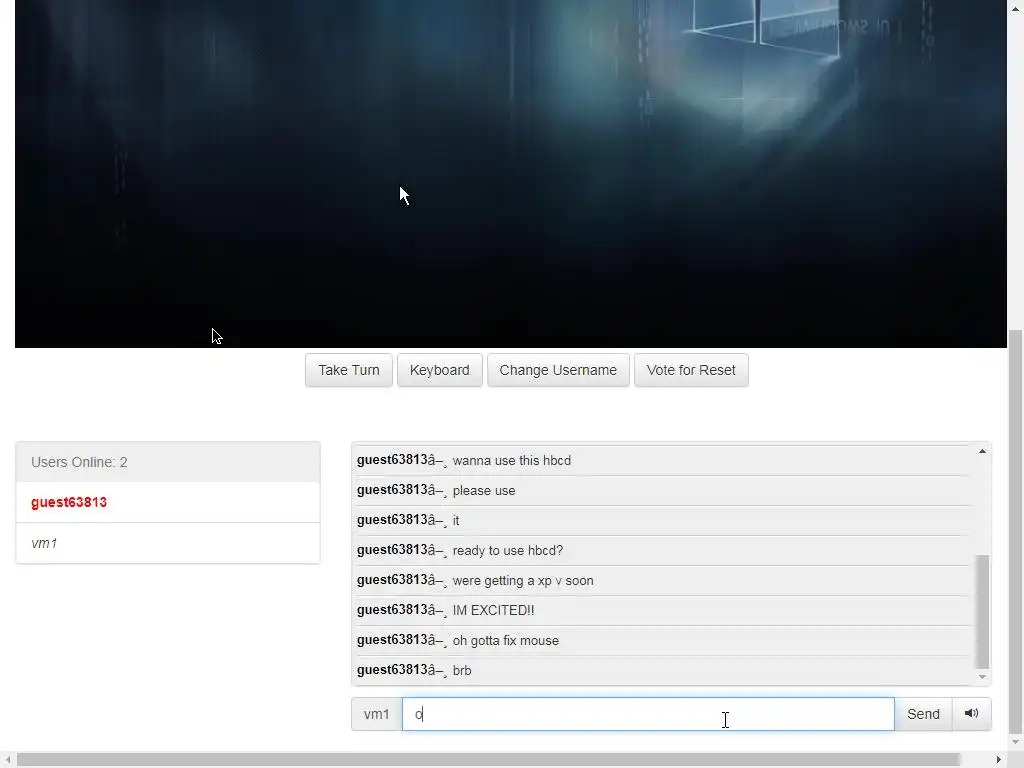
Task: Click chat message 'were getting a xp v soon'
Action: (x=523, y=581)
